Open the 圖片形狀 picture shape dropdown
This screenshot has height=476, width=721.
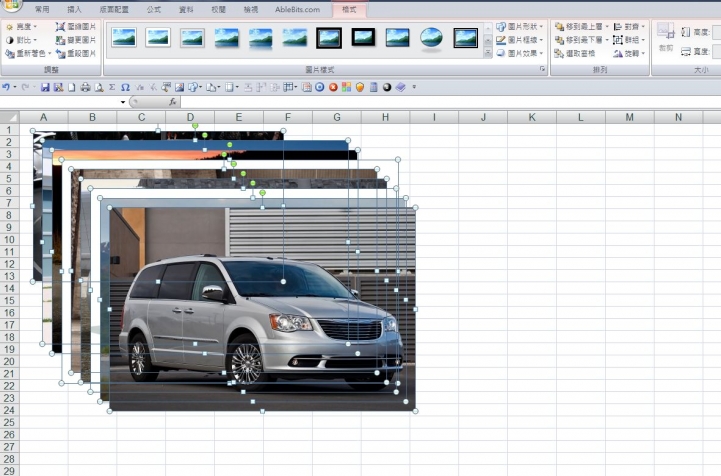[x=520, y=27]
